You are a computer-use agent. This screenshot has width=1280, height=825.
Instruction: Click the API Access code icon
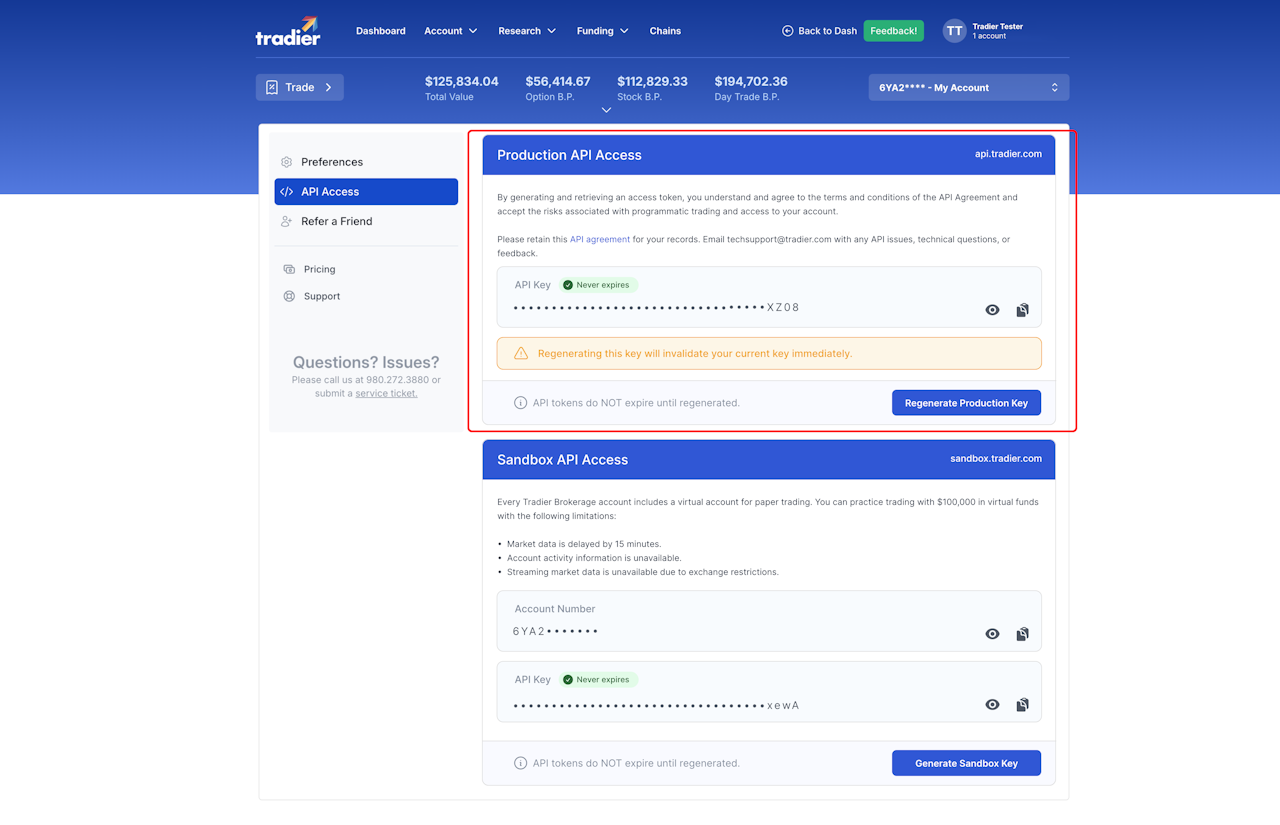point(287,192)
